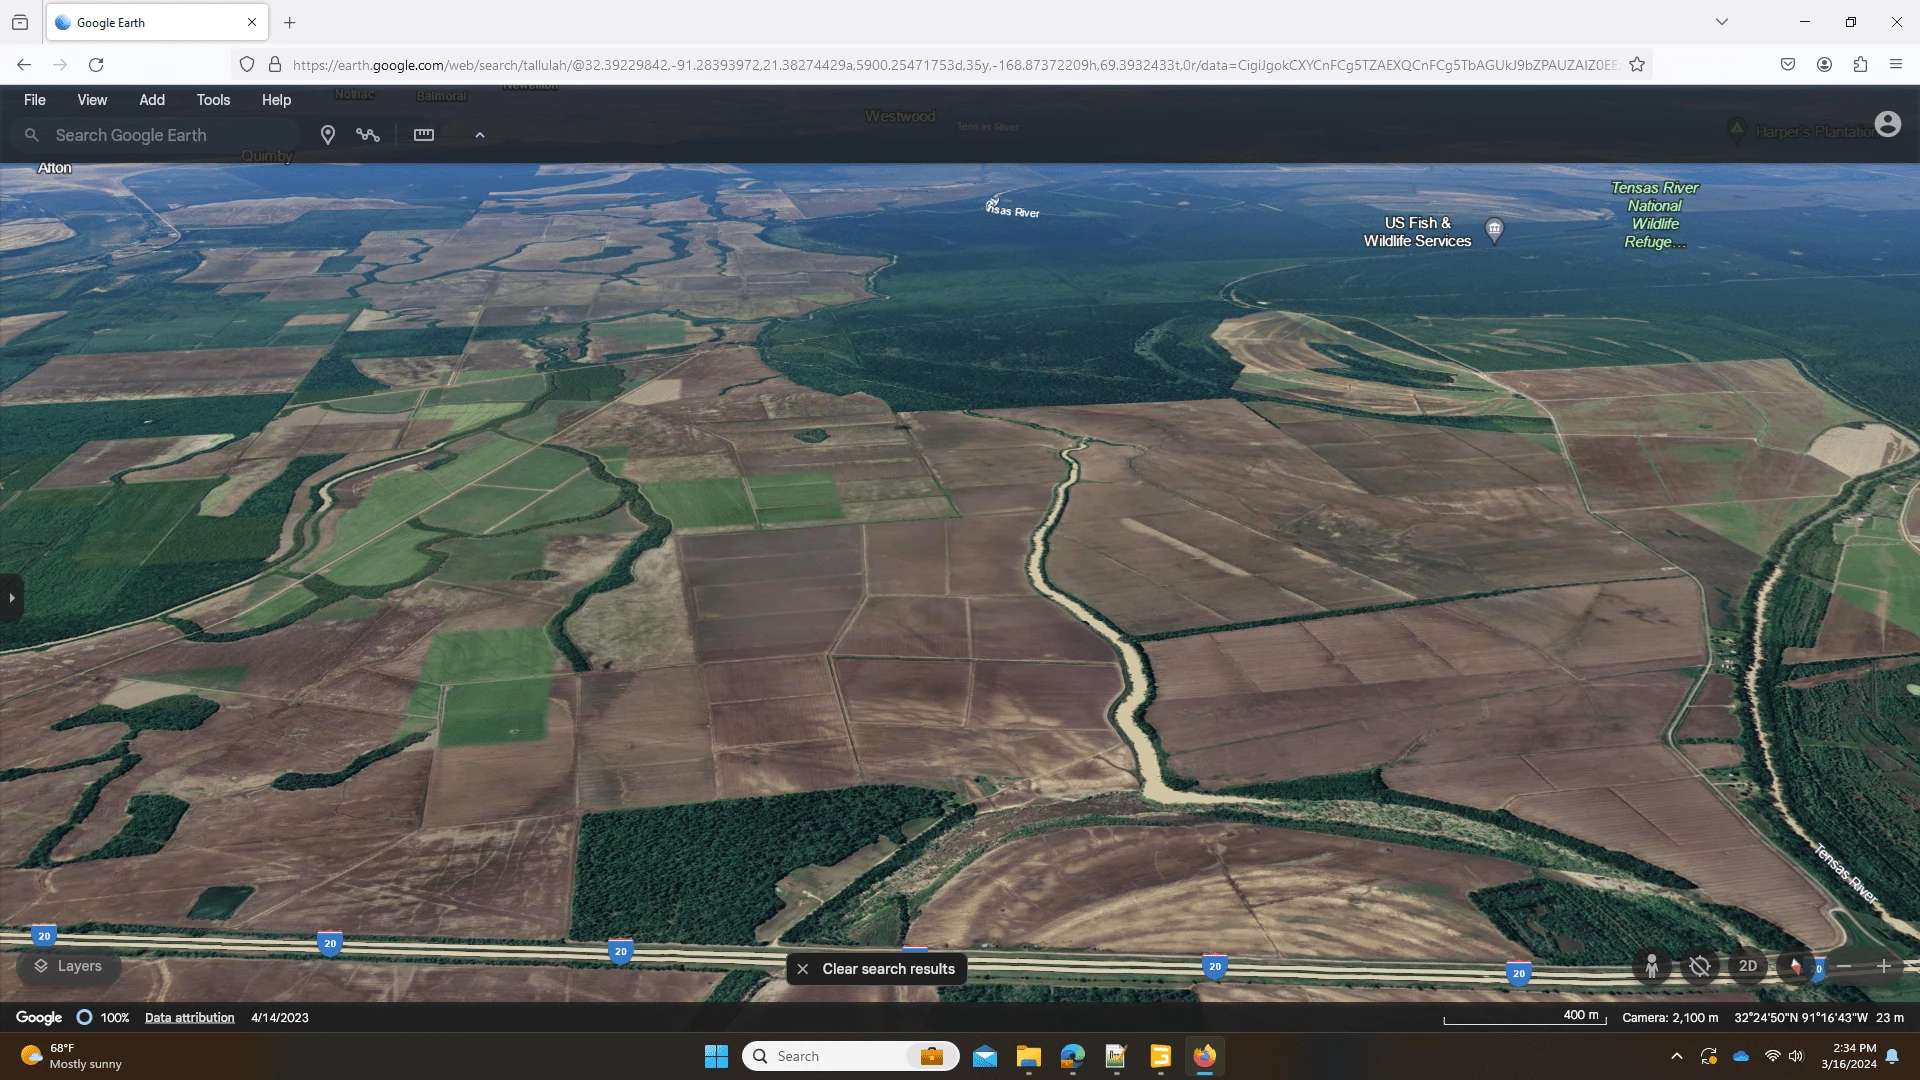
Task: Expand the left side panel arrow
Action: [11, 598]
